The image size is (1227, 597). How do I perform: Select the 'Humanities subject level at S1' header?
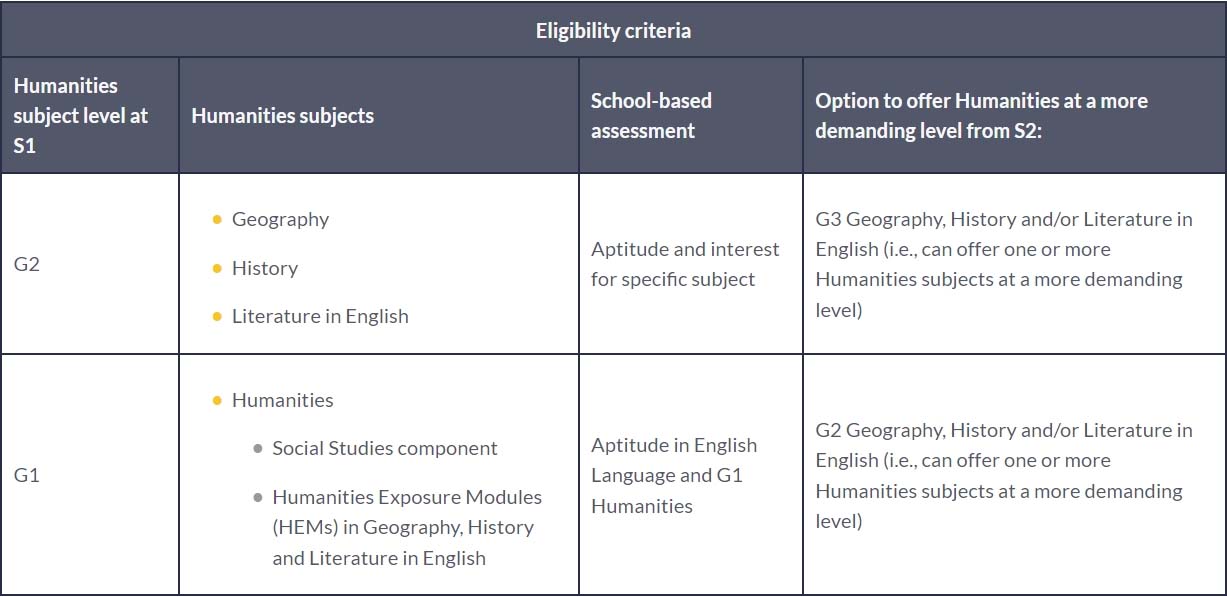[x=80, y=115]
